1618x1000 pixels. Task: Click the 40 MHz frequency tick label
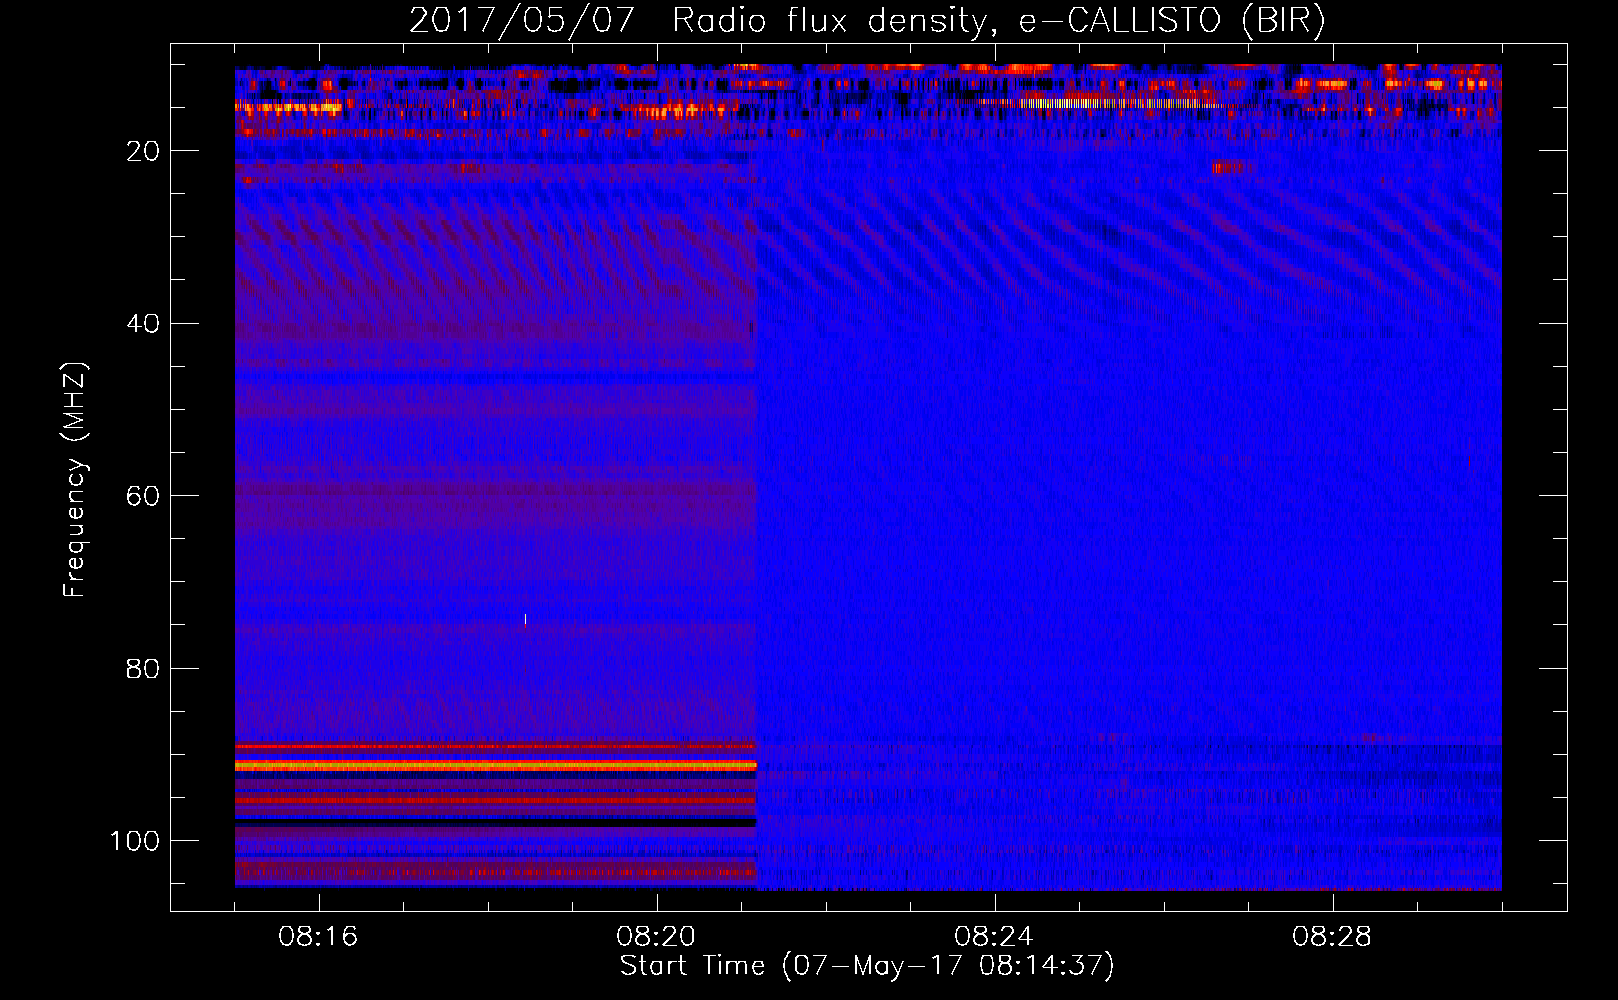click(144, 324)
